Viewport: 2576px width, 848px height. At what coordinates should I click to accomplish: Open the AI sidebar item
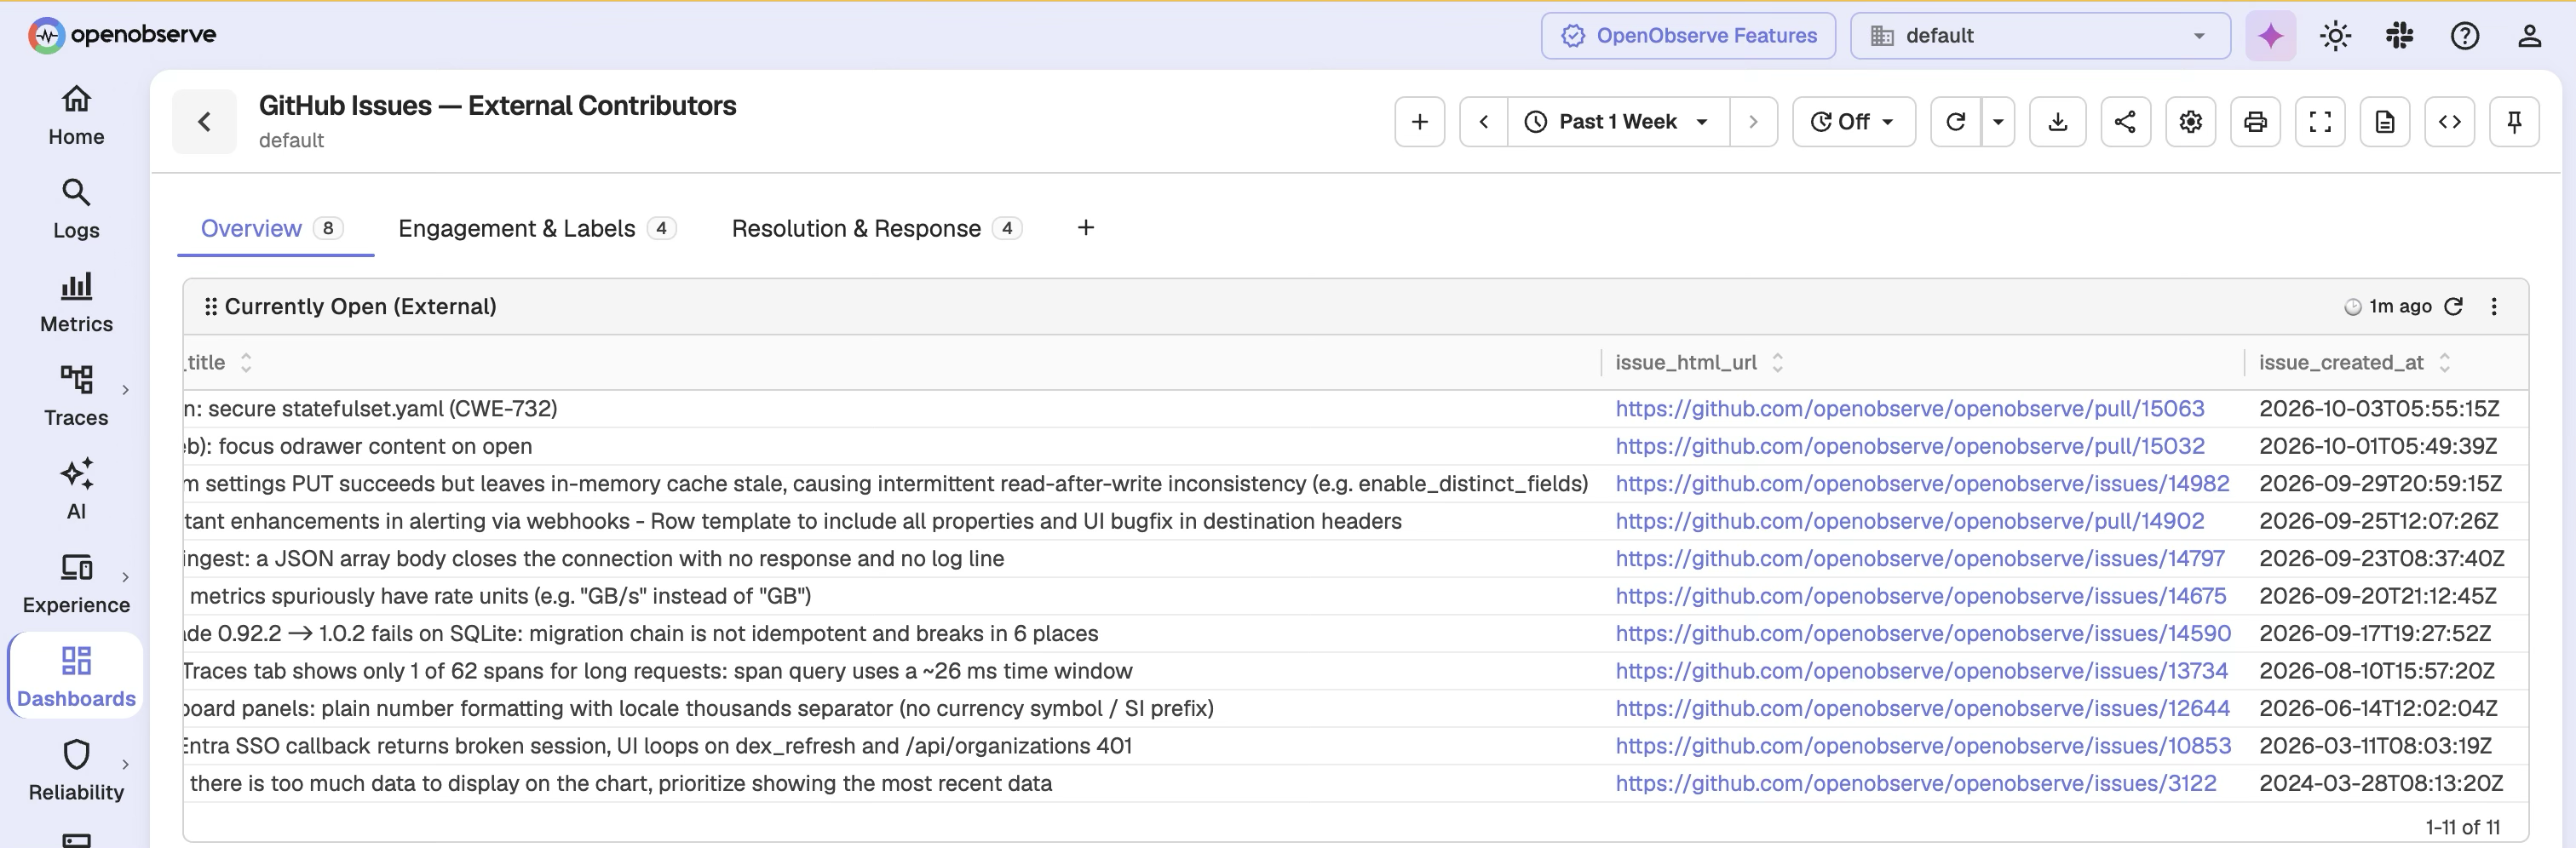coord(76,491)
